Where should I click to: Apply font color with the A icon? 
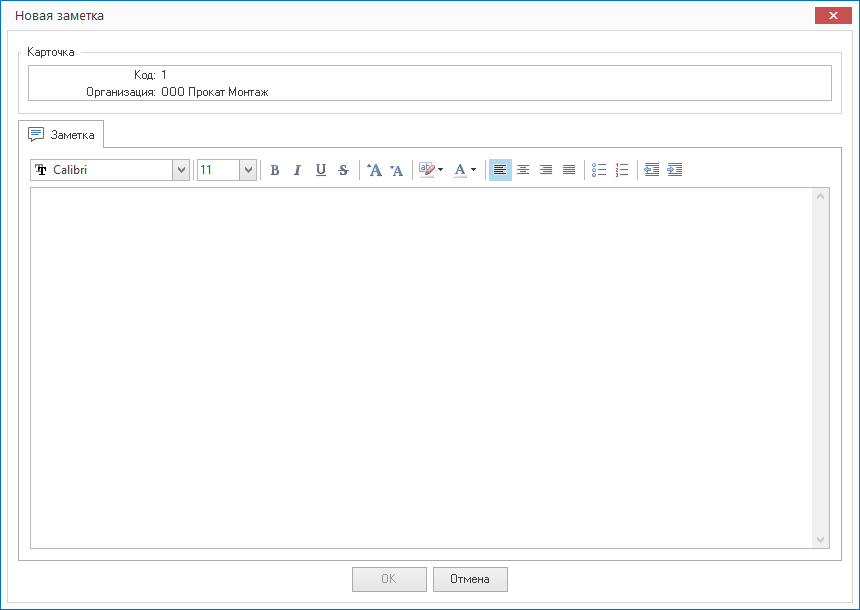(x=460, y=170)
